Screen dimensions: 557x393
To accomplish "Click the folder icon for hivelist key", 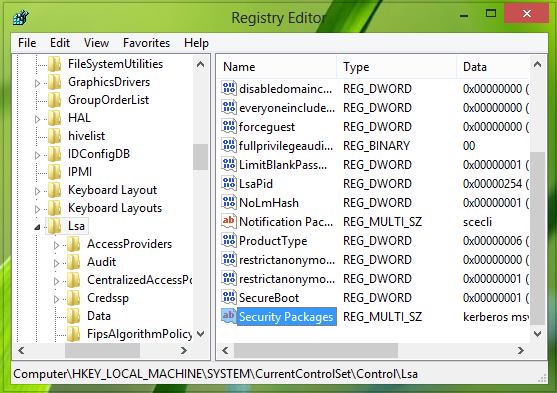I will [x=55, y=136].
